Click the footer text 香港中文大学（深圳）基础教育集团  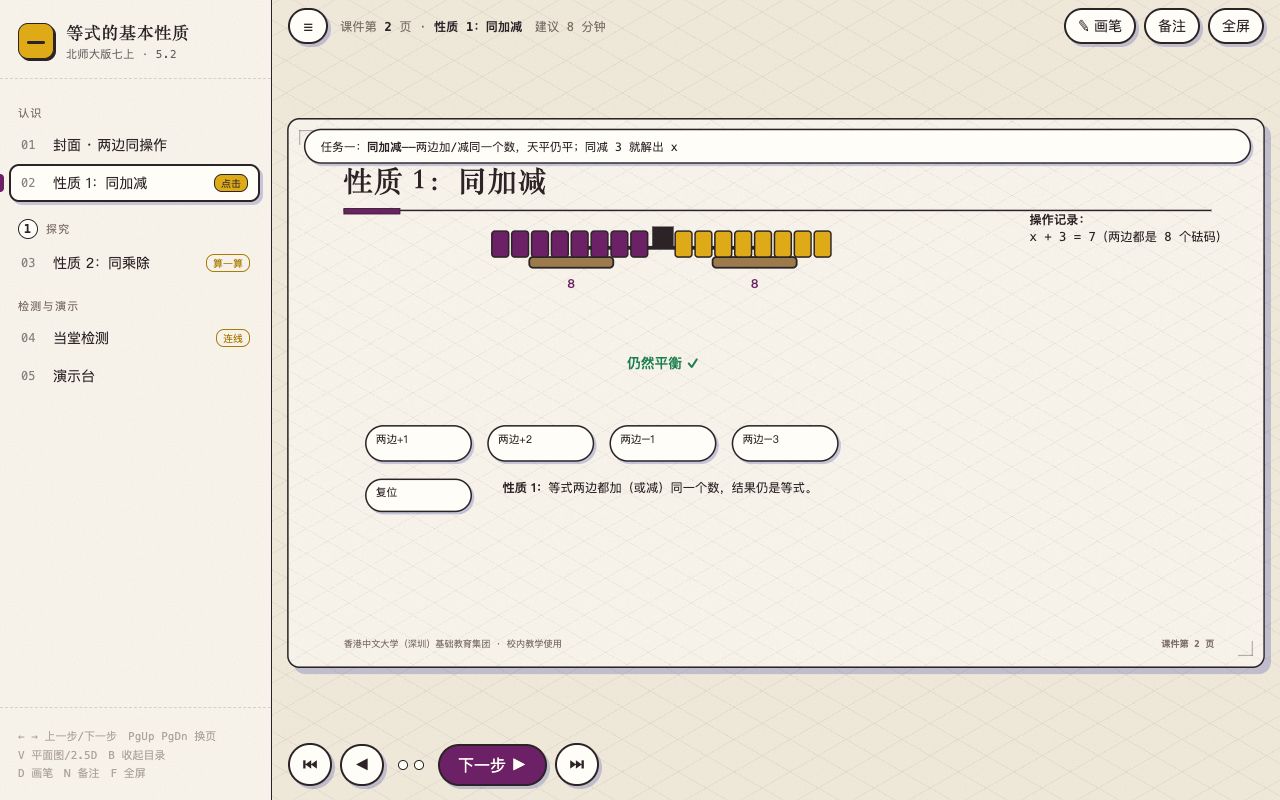417,644
